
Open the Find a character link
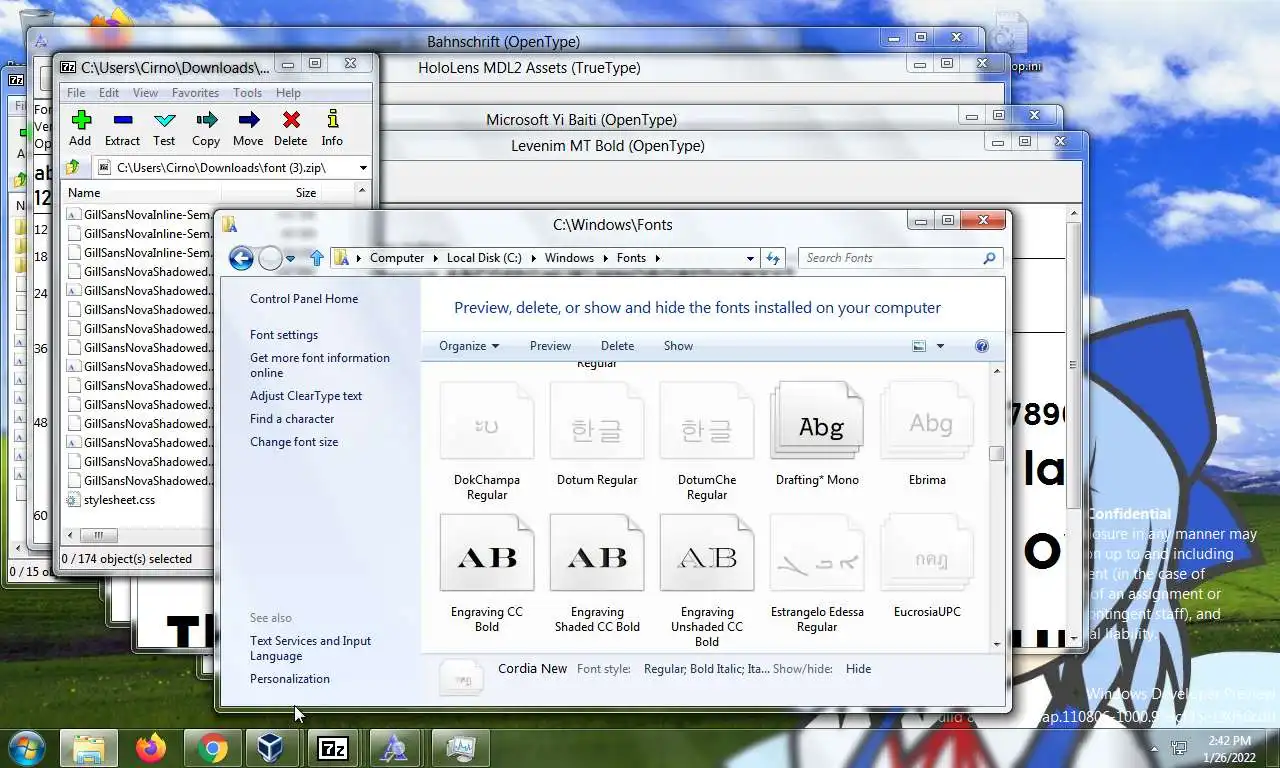pos(292,419)
